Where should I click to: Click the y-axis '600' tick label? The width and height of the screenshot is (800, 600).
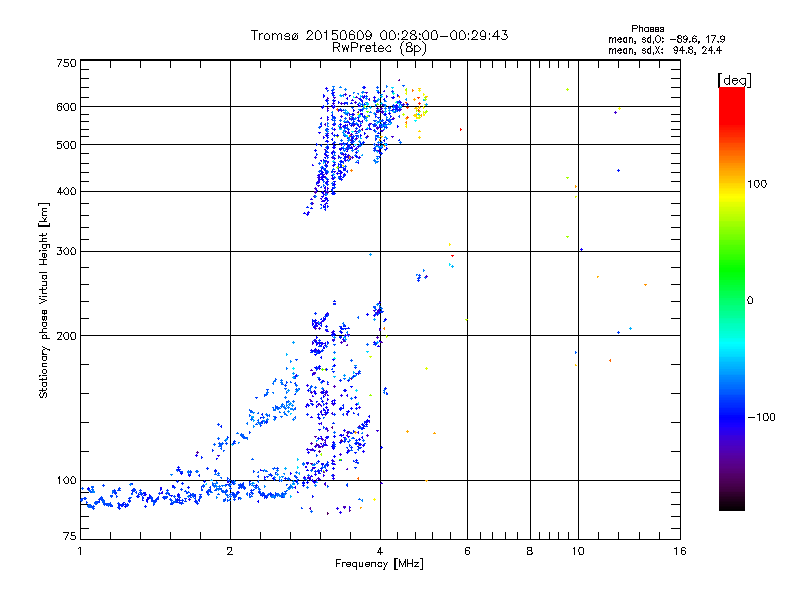66,107
